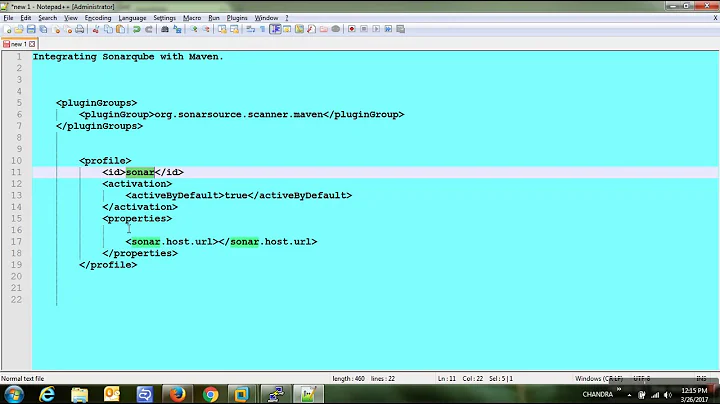720x404 pixels.
Task: Open the File menu
Action: tap(8, 18)
